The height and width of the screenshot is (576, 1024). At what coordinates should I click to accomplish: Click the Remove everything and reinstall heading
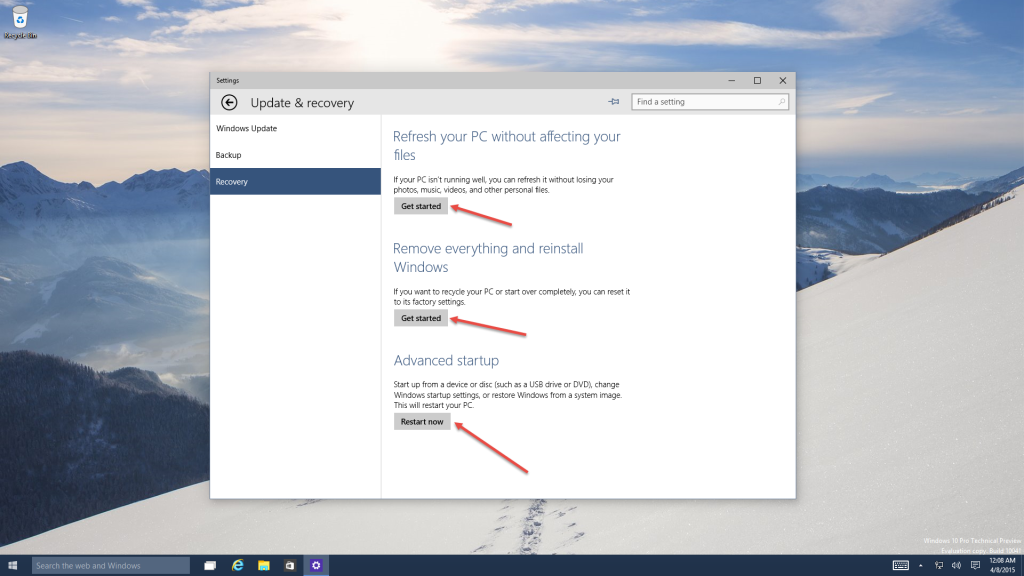(x=488, y=257)
